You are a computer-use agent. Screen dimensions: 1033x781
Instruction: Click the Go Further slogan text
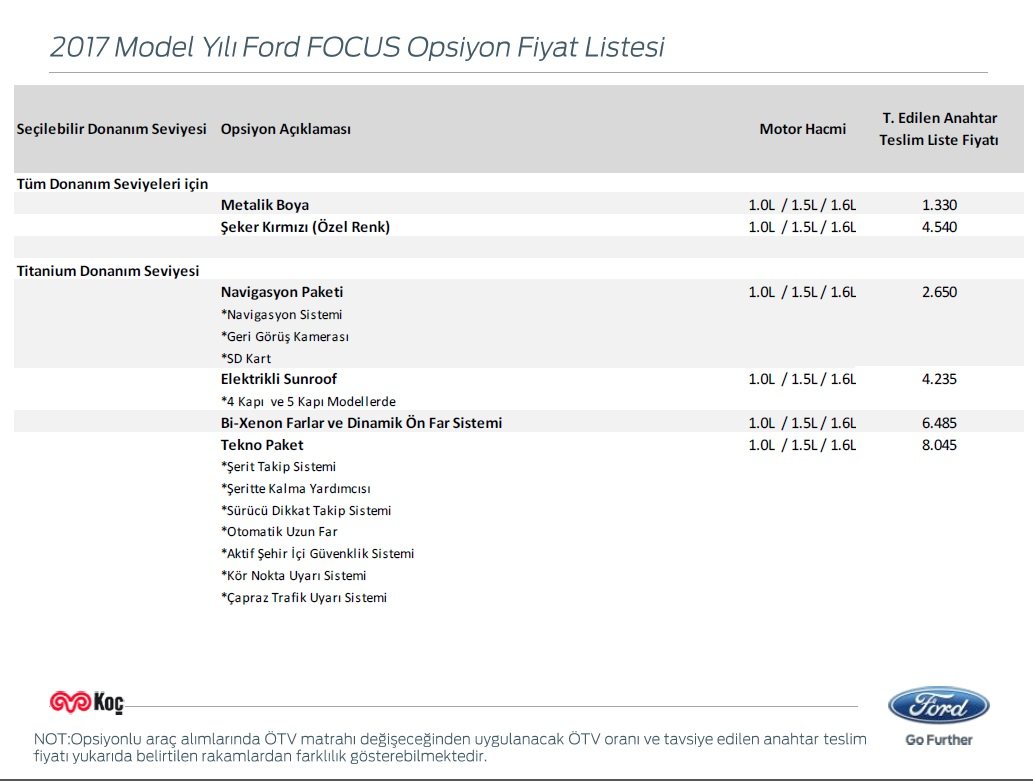pos(939,739)
